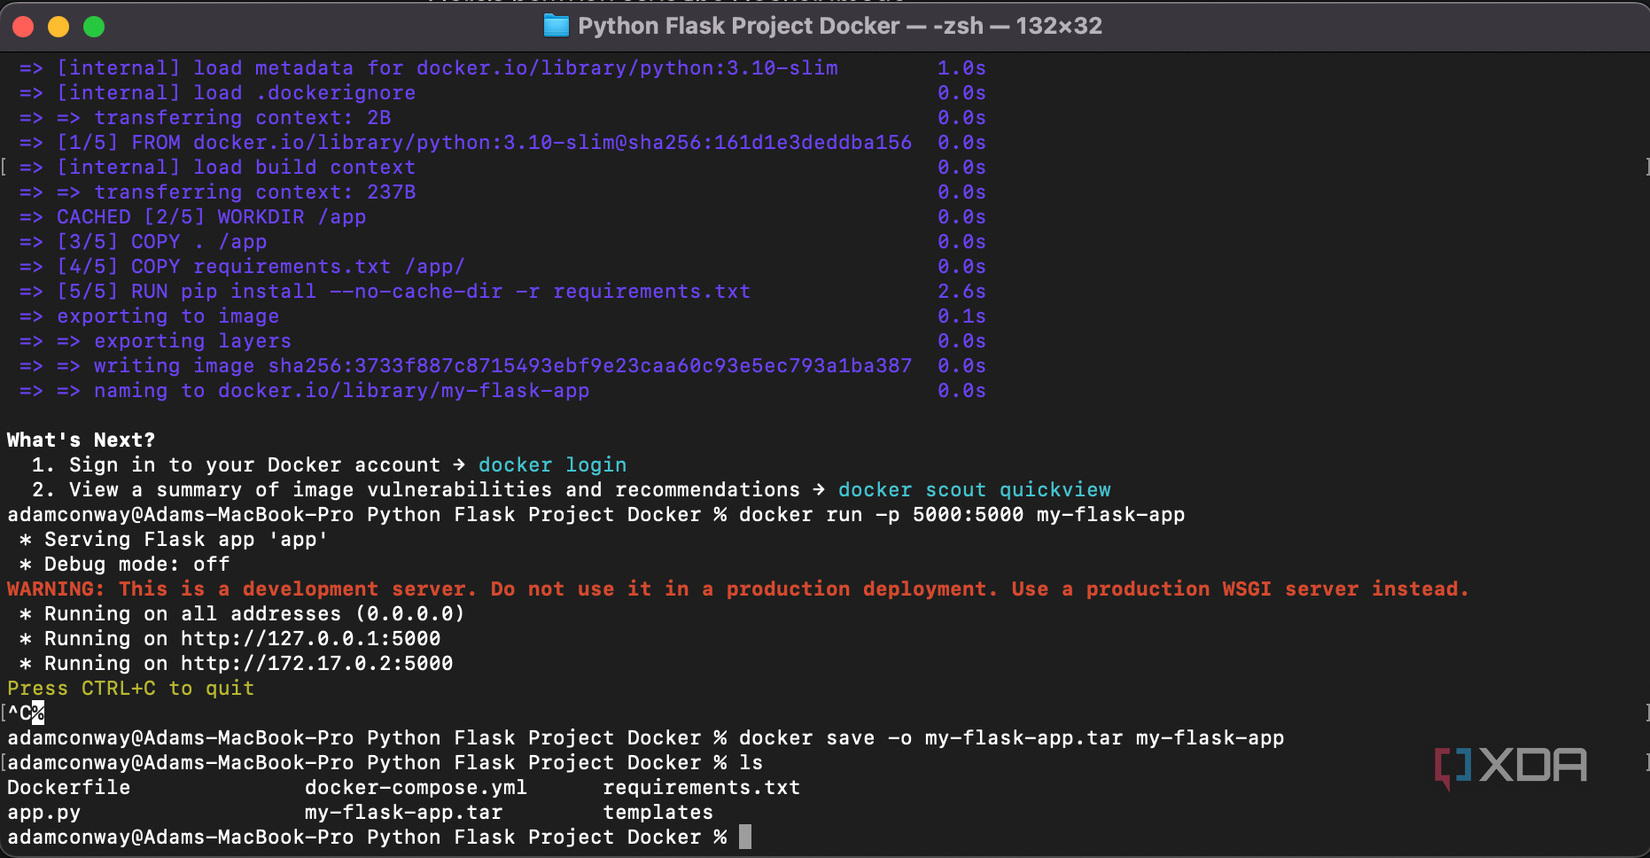Select docker-compose.yml in the file listing
Image resolution: width=1650 pixels, height=858 pixels.
415,787
